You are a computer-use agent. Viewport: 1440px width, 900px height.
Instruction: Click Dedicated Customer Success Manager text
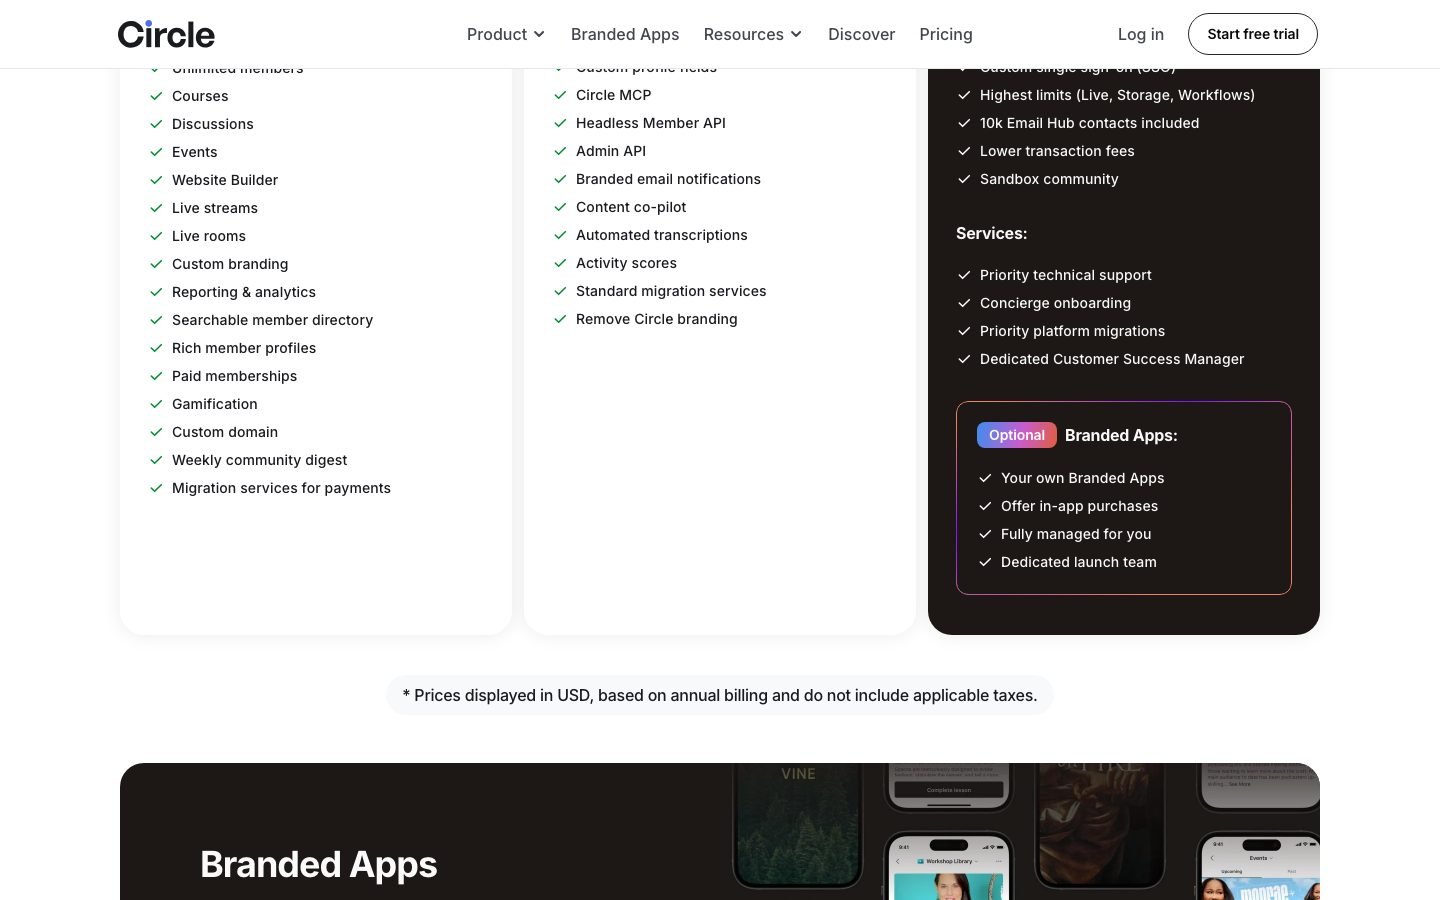pyautogui.click(x=1112, y=359)
